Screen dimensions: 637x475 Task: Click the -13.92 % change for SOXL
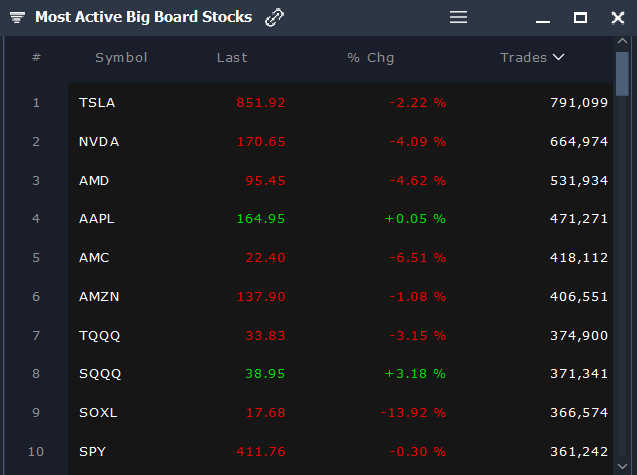[x=413, y=413]
